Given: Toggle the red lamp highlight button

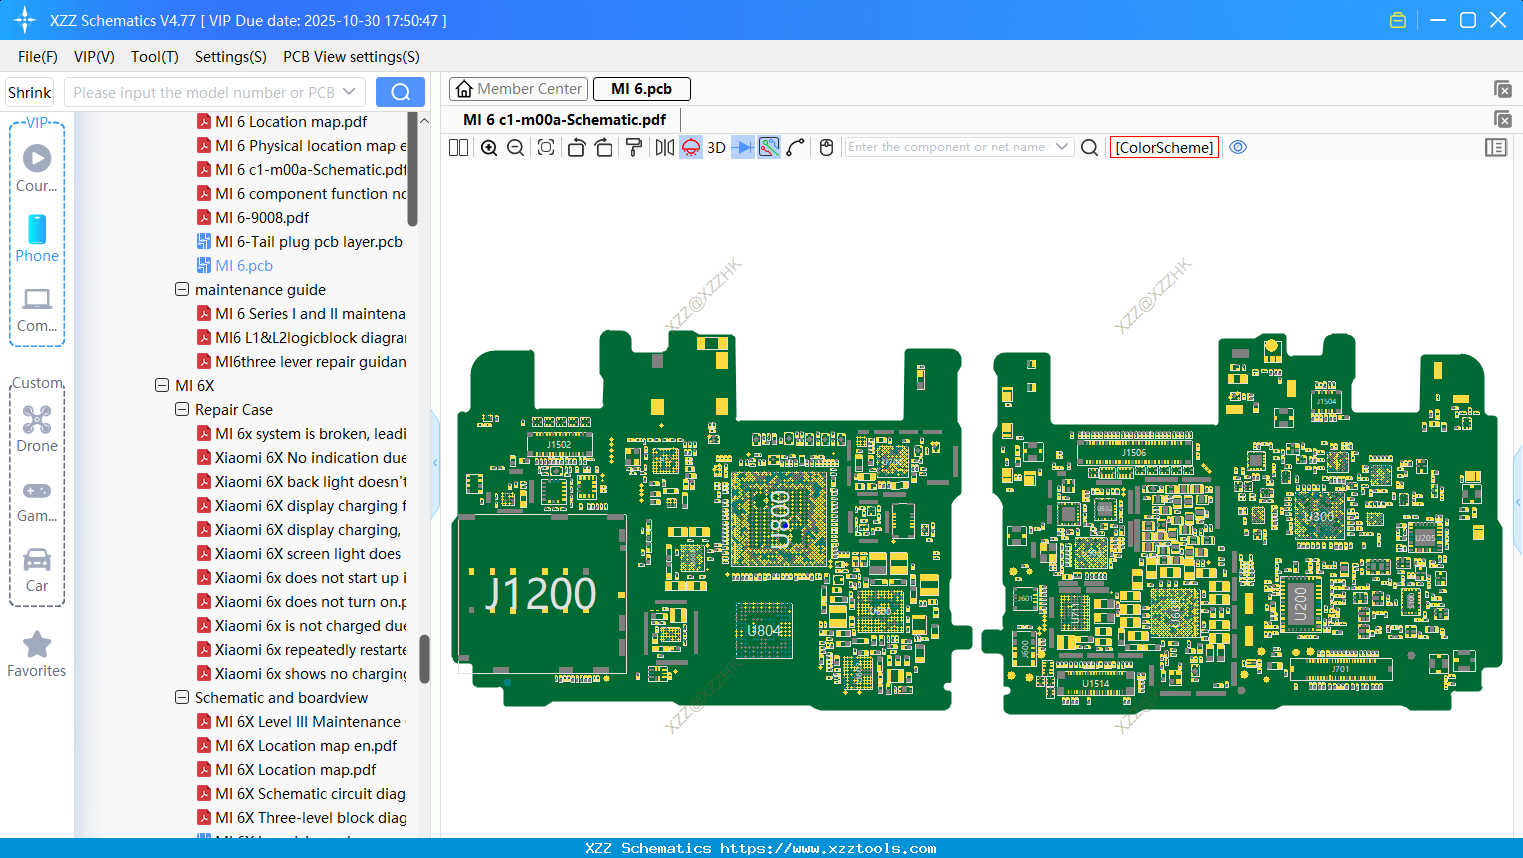Looking at the screenshot, I should tap(691, 148).
